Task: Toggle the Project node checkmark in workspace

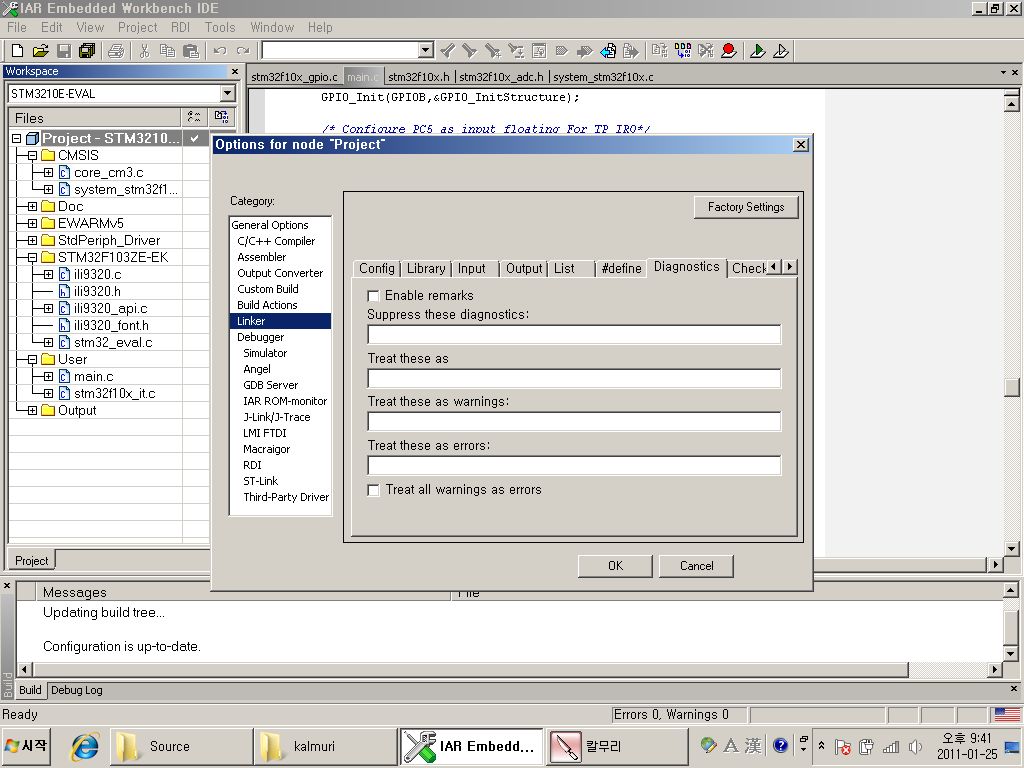Action: (195, 138)
